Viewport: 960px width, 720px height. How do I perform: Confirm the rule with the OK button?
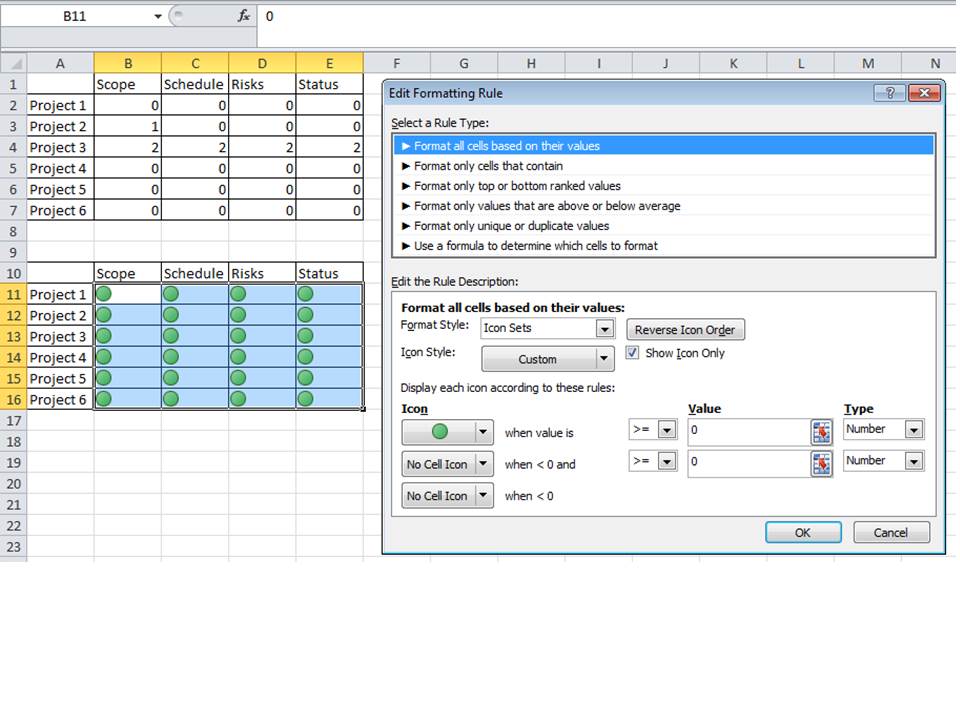pyautogui.click(x=802, y=532)
